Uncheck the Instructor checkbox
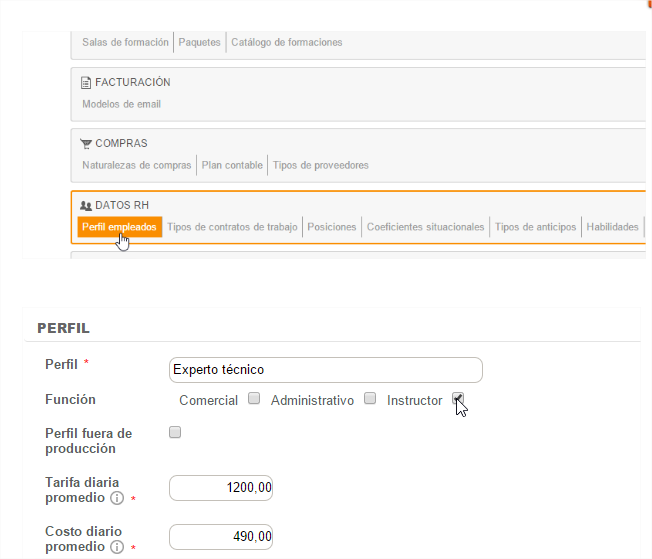The height and width of the screenshot is (559, 652). (458, 399)
